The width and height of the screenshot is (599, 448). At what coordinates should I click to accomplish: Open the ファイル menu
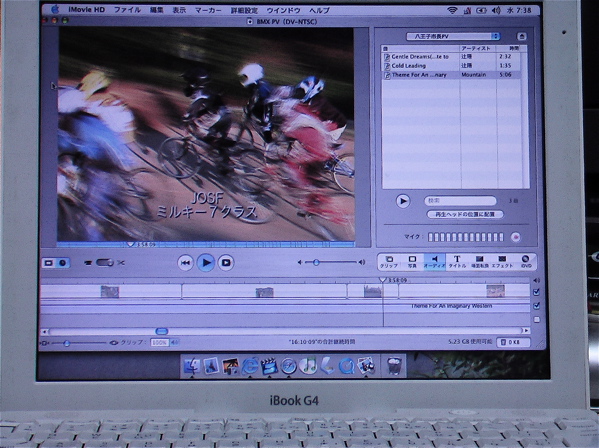pyautogui.click(x=127, y=10)
